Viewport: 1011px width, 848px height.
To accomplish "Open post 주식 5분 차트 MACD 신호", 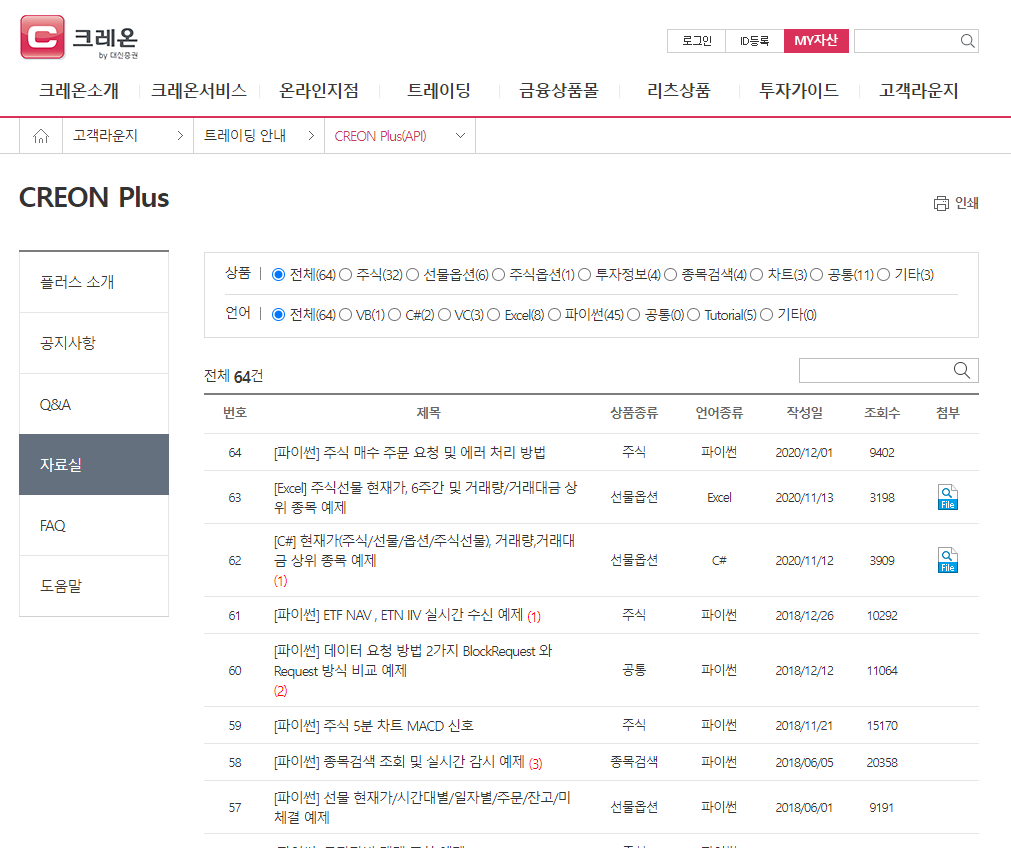I will (373, 725).
